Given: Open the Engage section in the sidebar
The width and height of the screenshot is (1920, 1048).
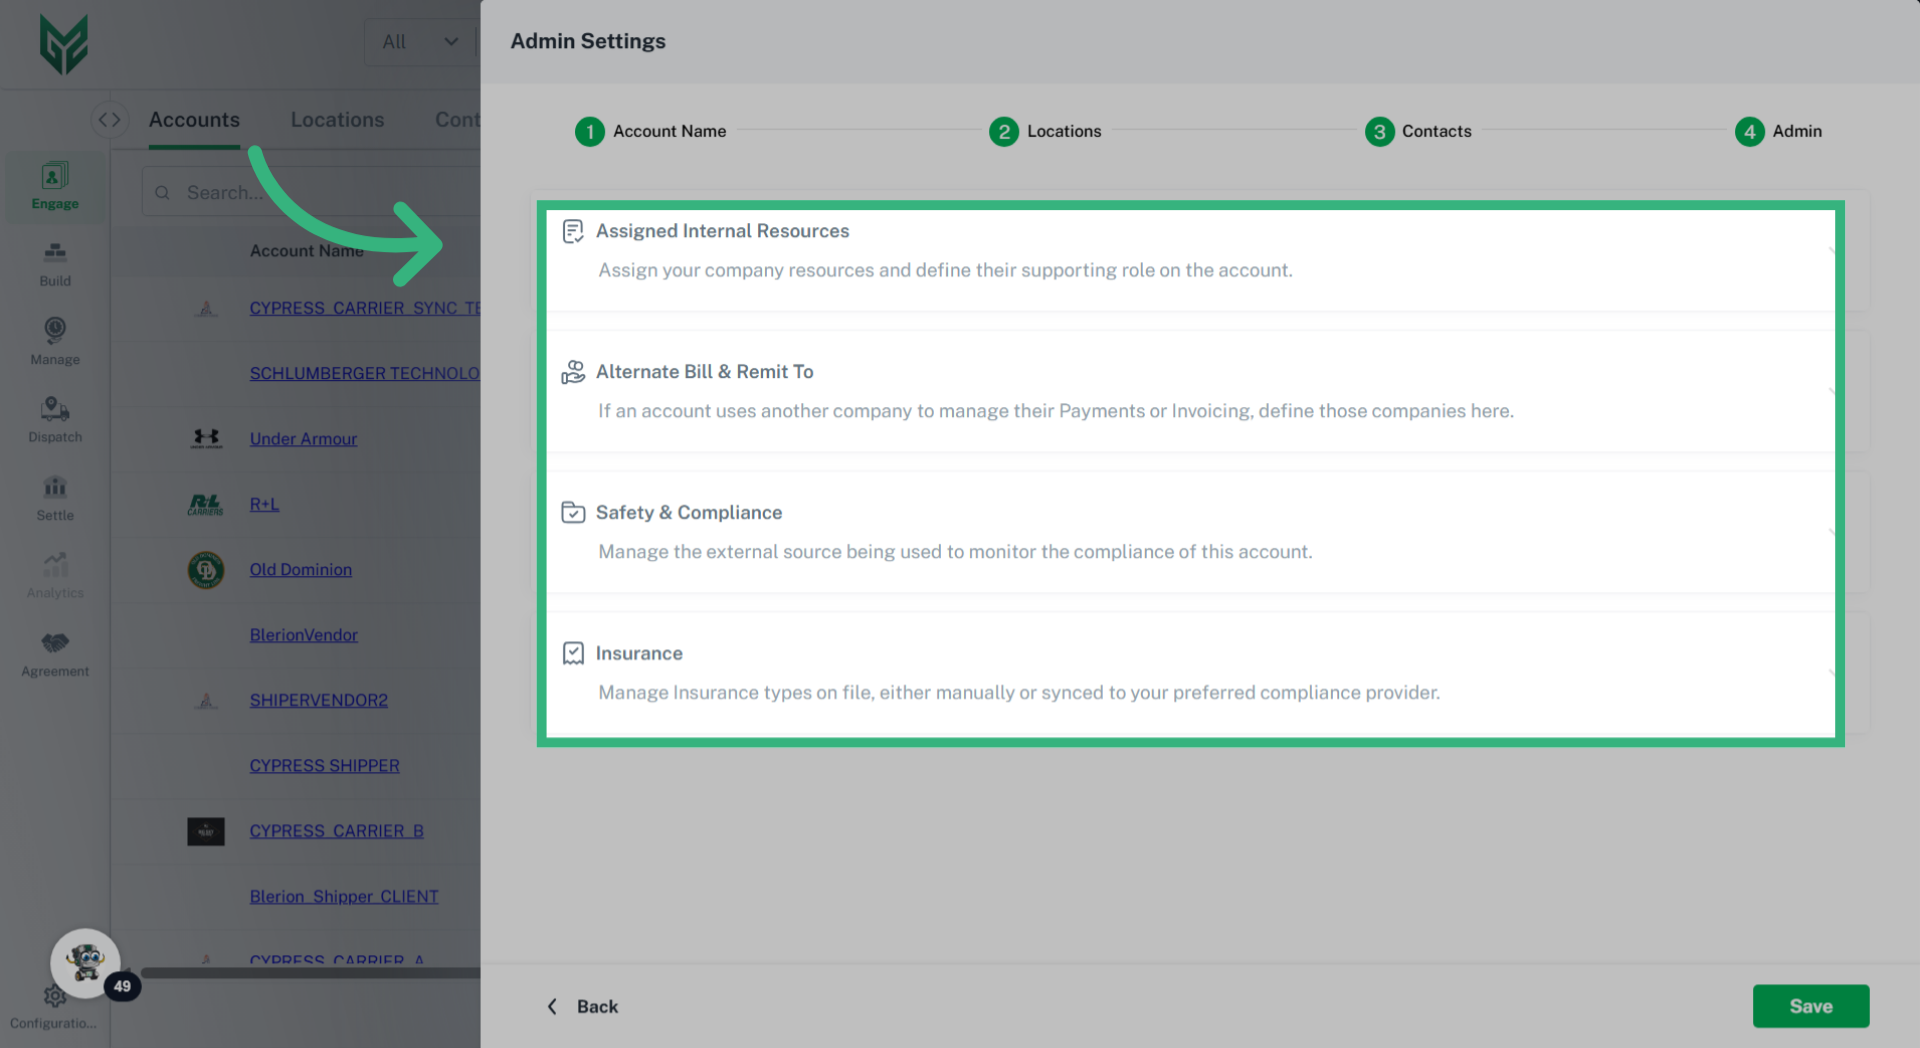Looking at the screenshot, I should (54, 185).
